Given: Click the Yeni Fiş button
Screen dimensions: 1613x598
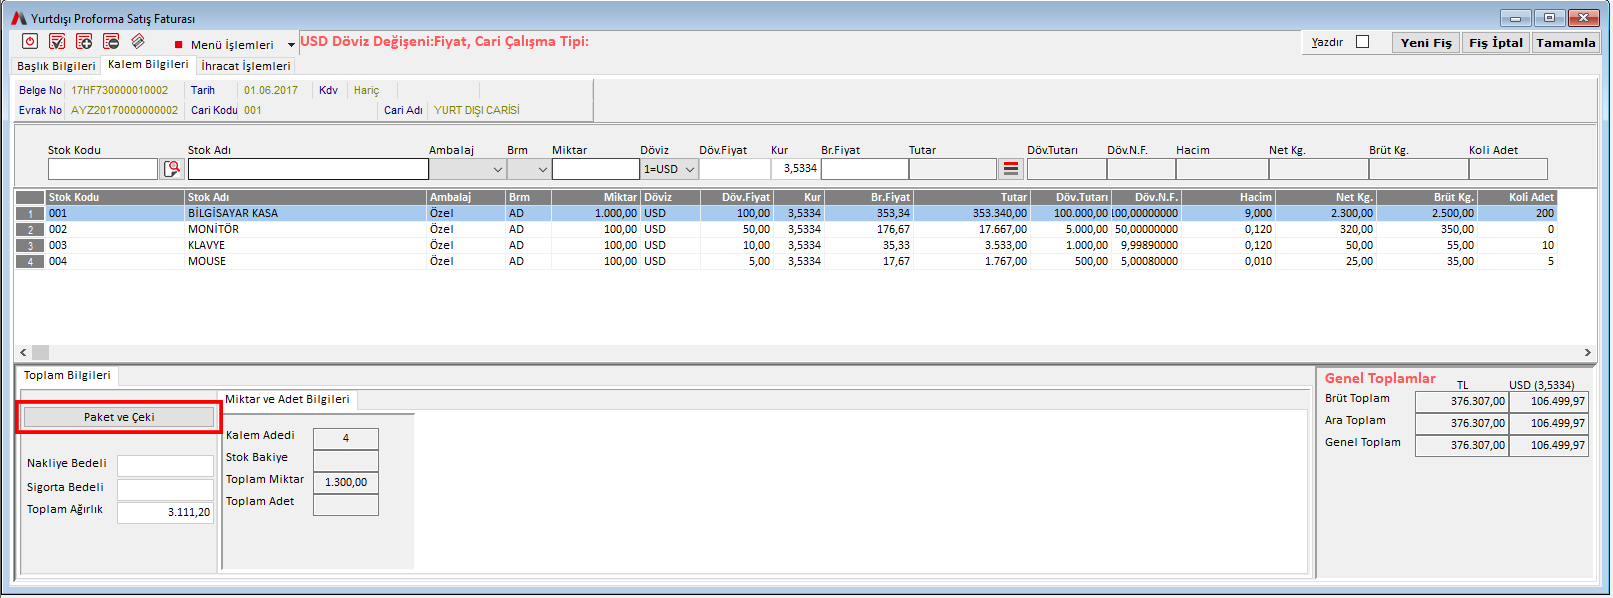Looking at the screenshot, I should tap(1425, 43).
